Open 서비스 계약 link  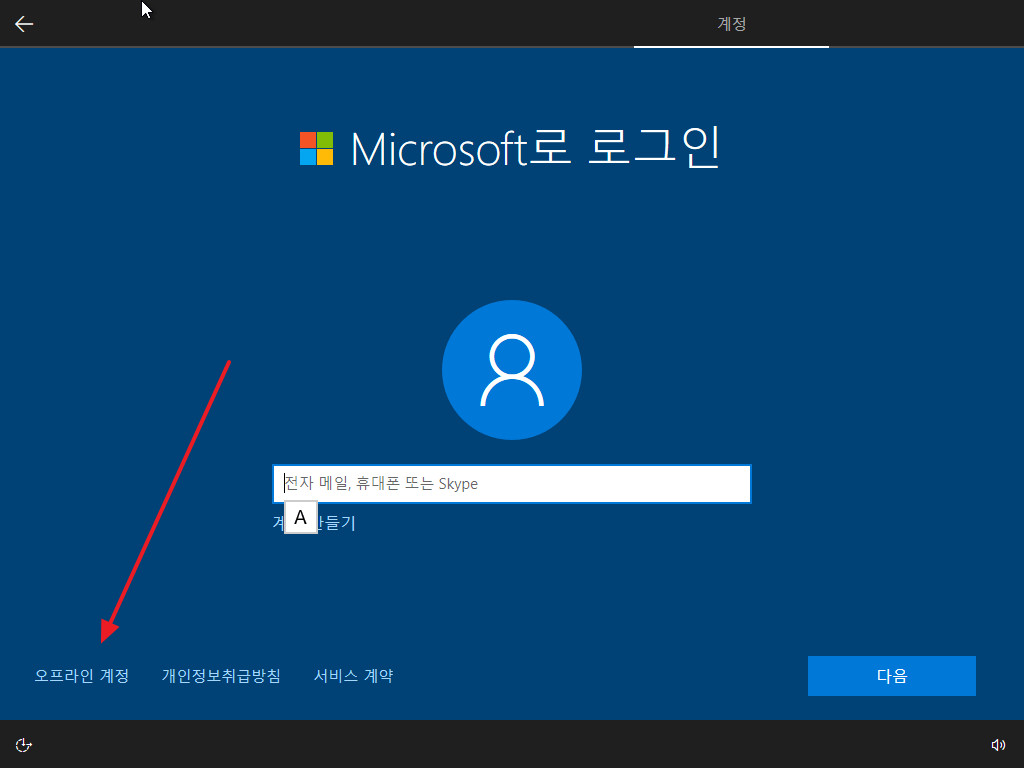[x=353, y=675]
